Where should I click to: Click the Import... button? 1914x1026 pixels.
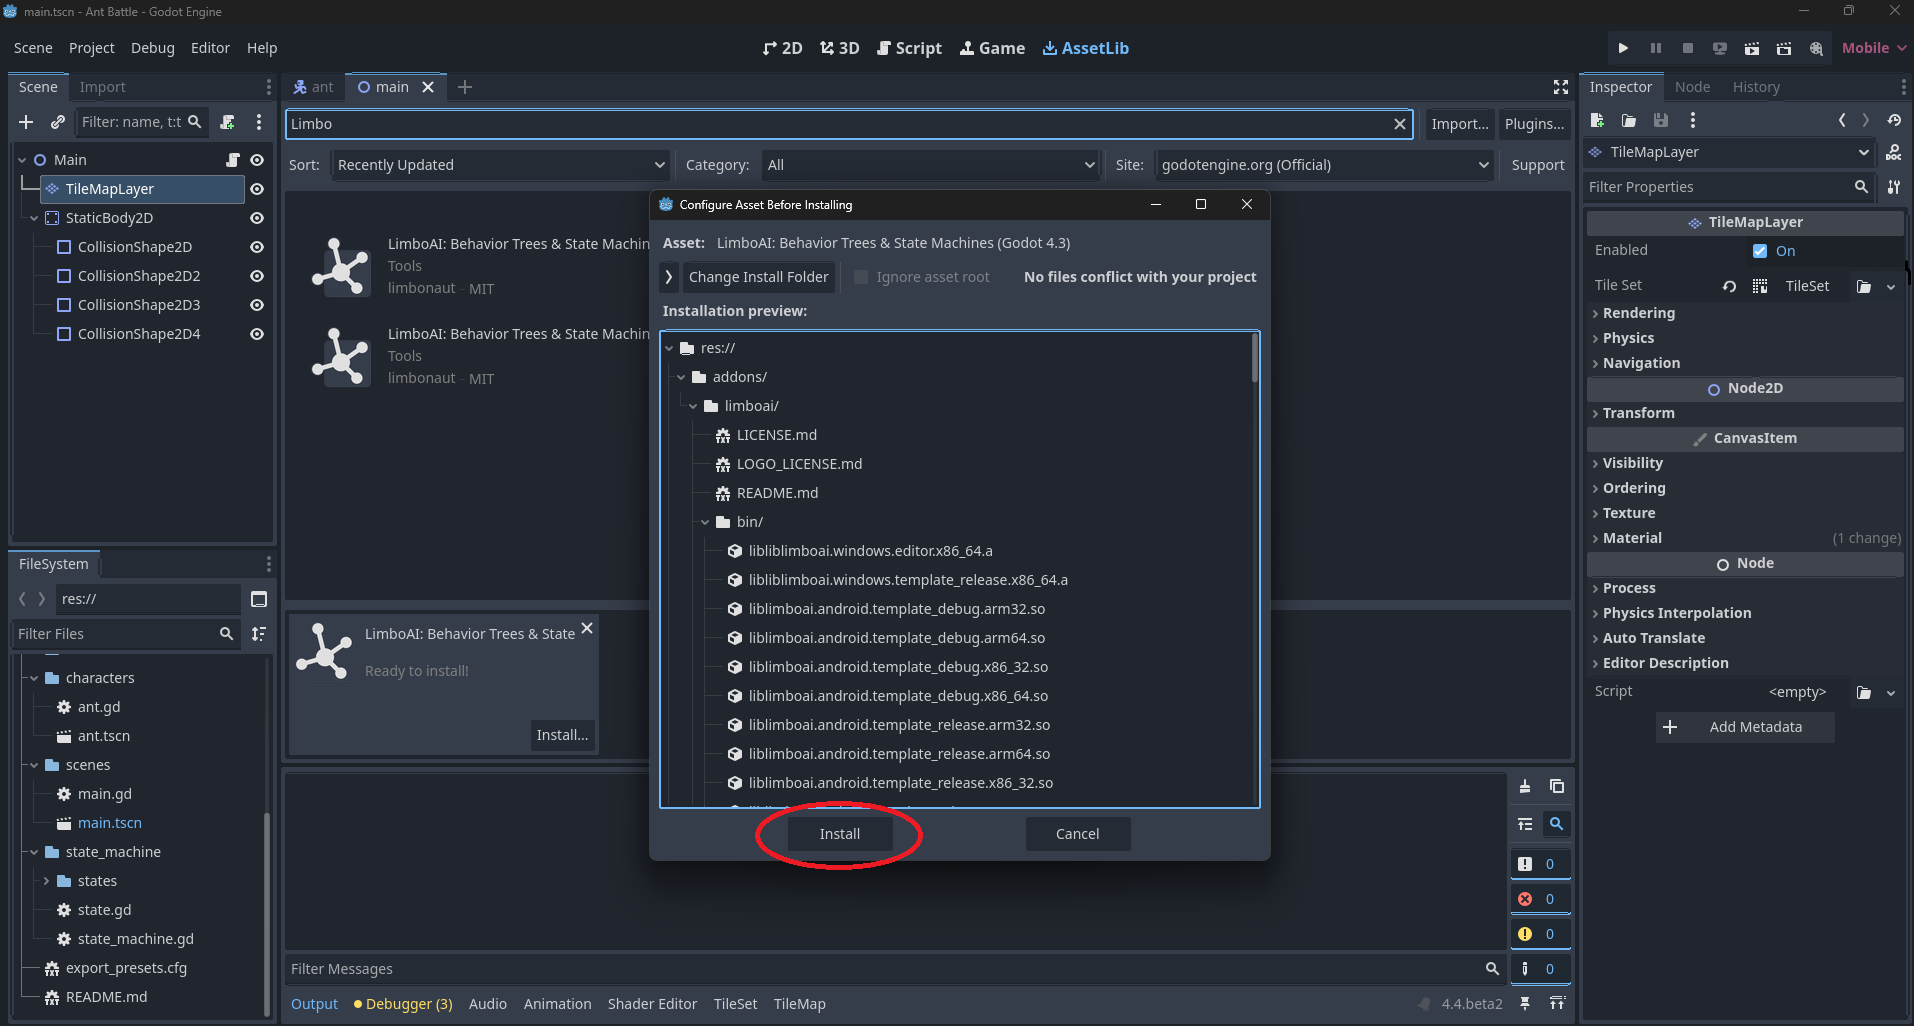(x=1459, y=124)
